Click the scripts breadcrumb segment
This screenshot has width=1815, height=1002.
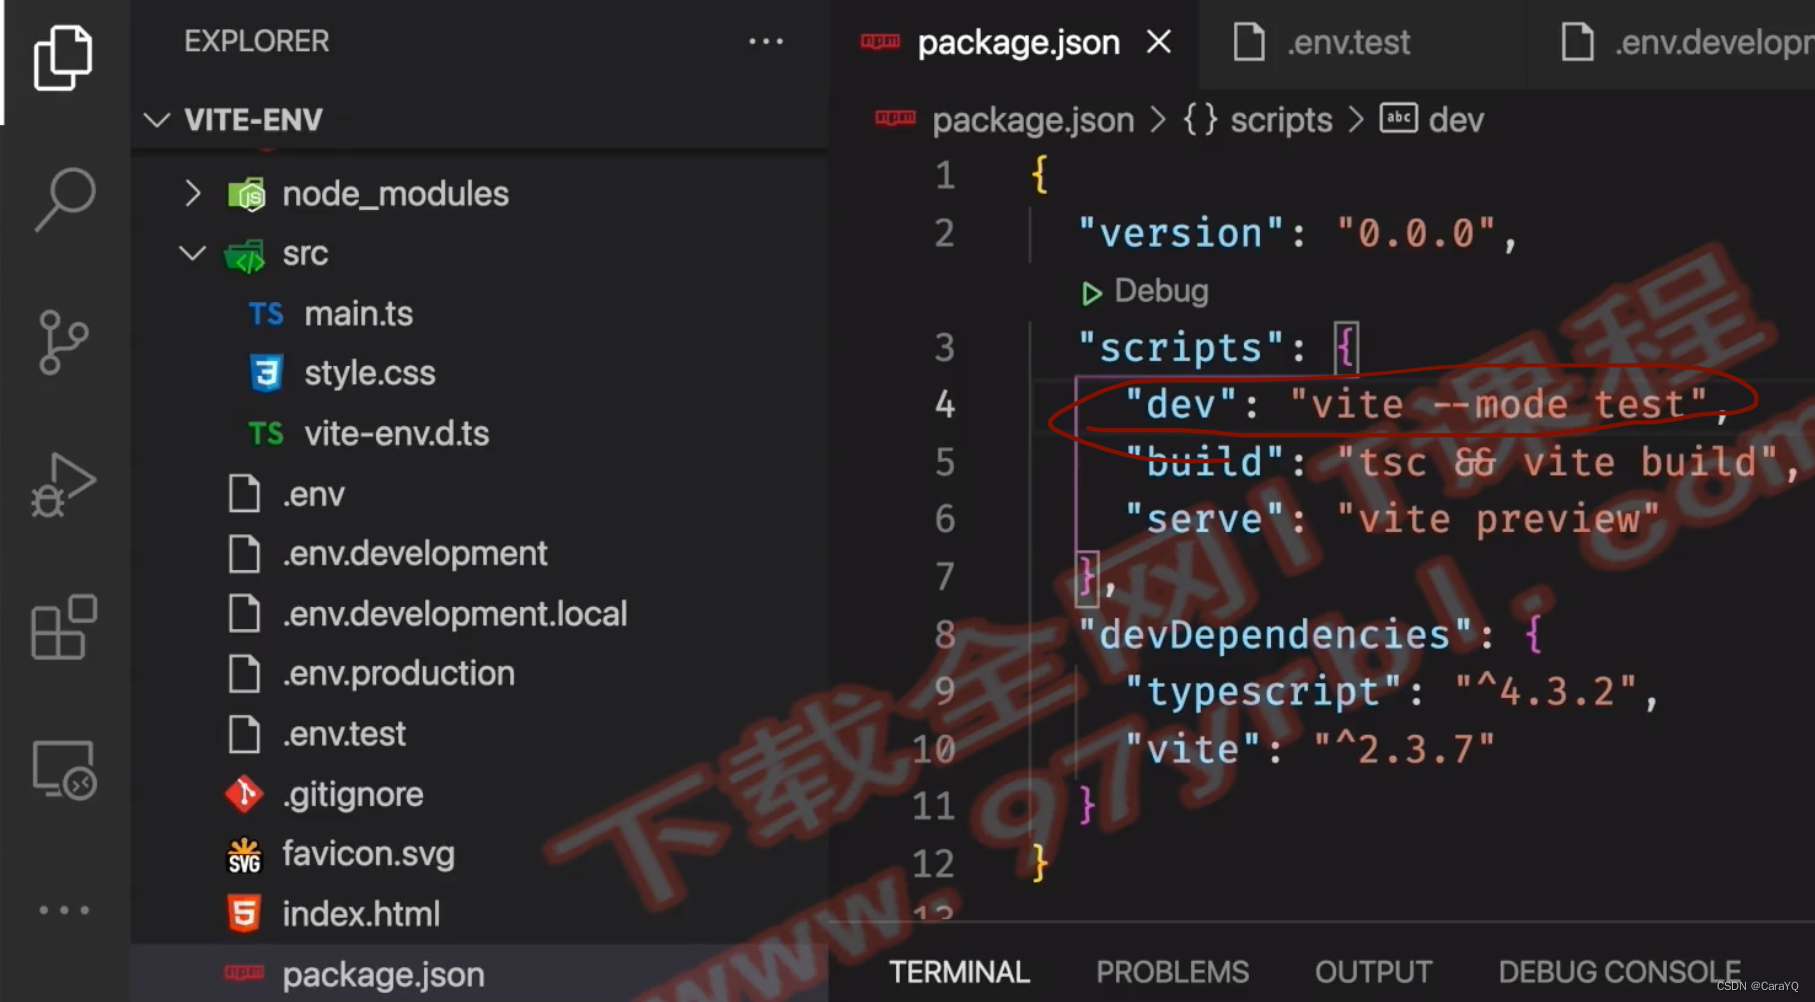click(x=1281, y=120)
